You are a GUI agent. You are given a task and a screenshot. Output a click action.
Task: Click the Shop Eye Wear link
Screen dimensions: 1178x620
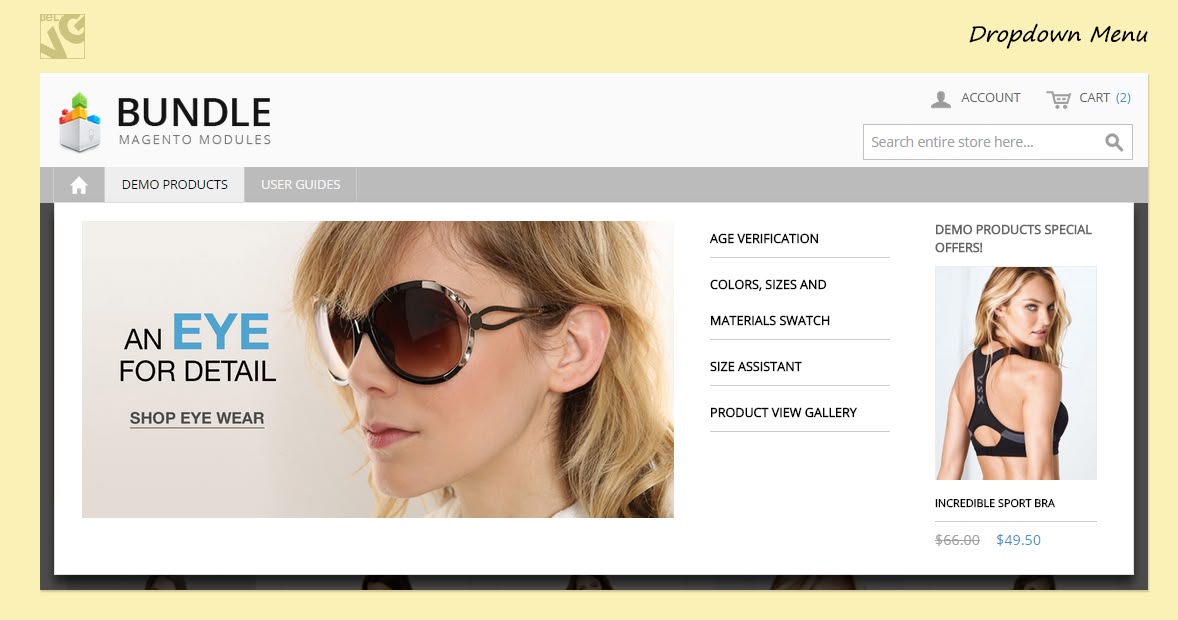197,418
